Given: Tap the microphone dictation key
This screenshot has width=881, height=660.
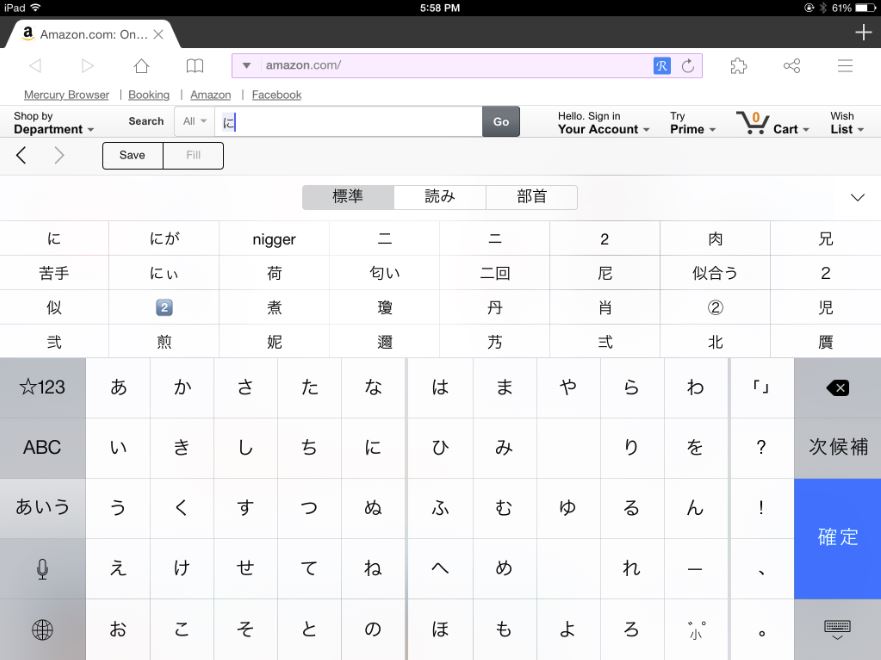Looking at the screenshot, I should tap(42, 568).
